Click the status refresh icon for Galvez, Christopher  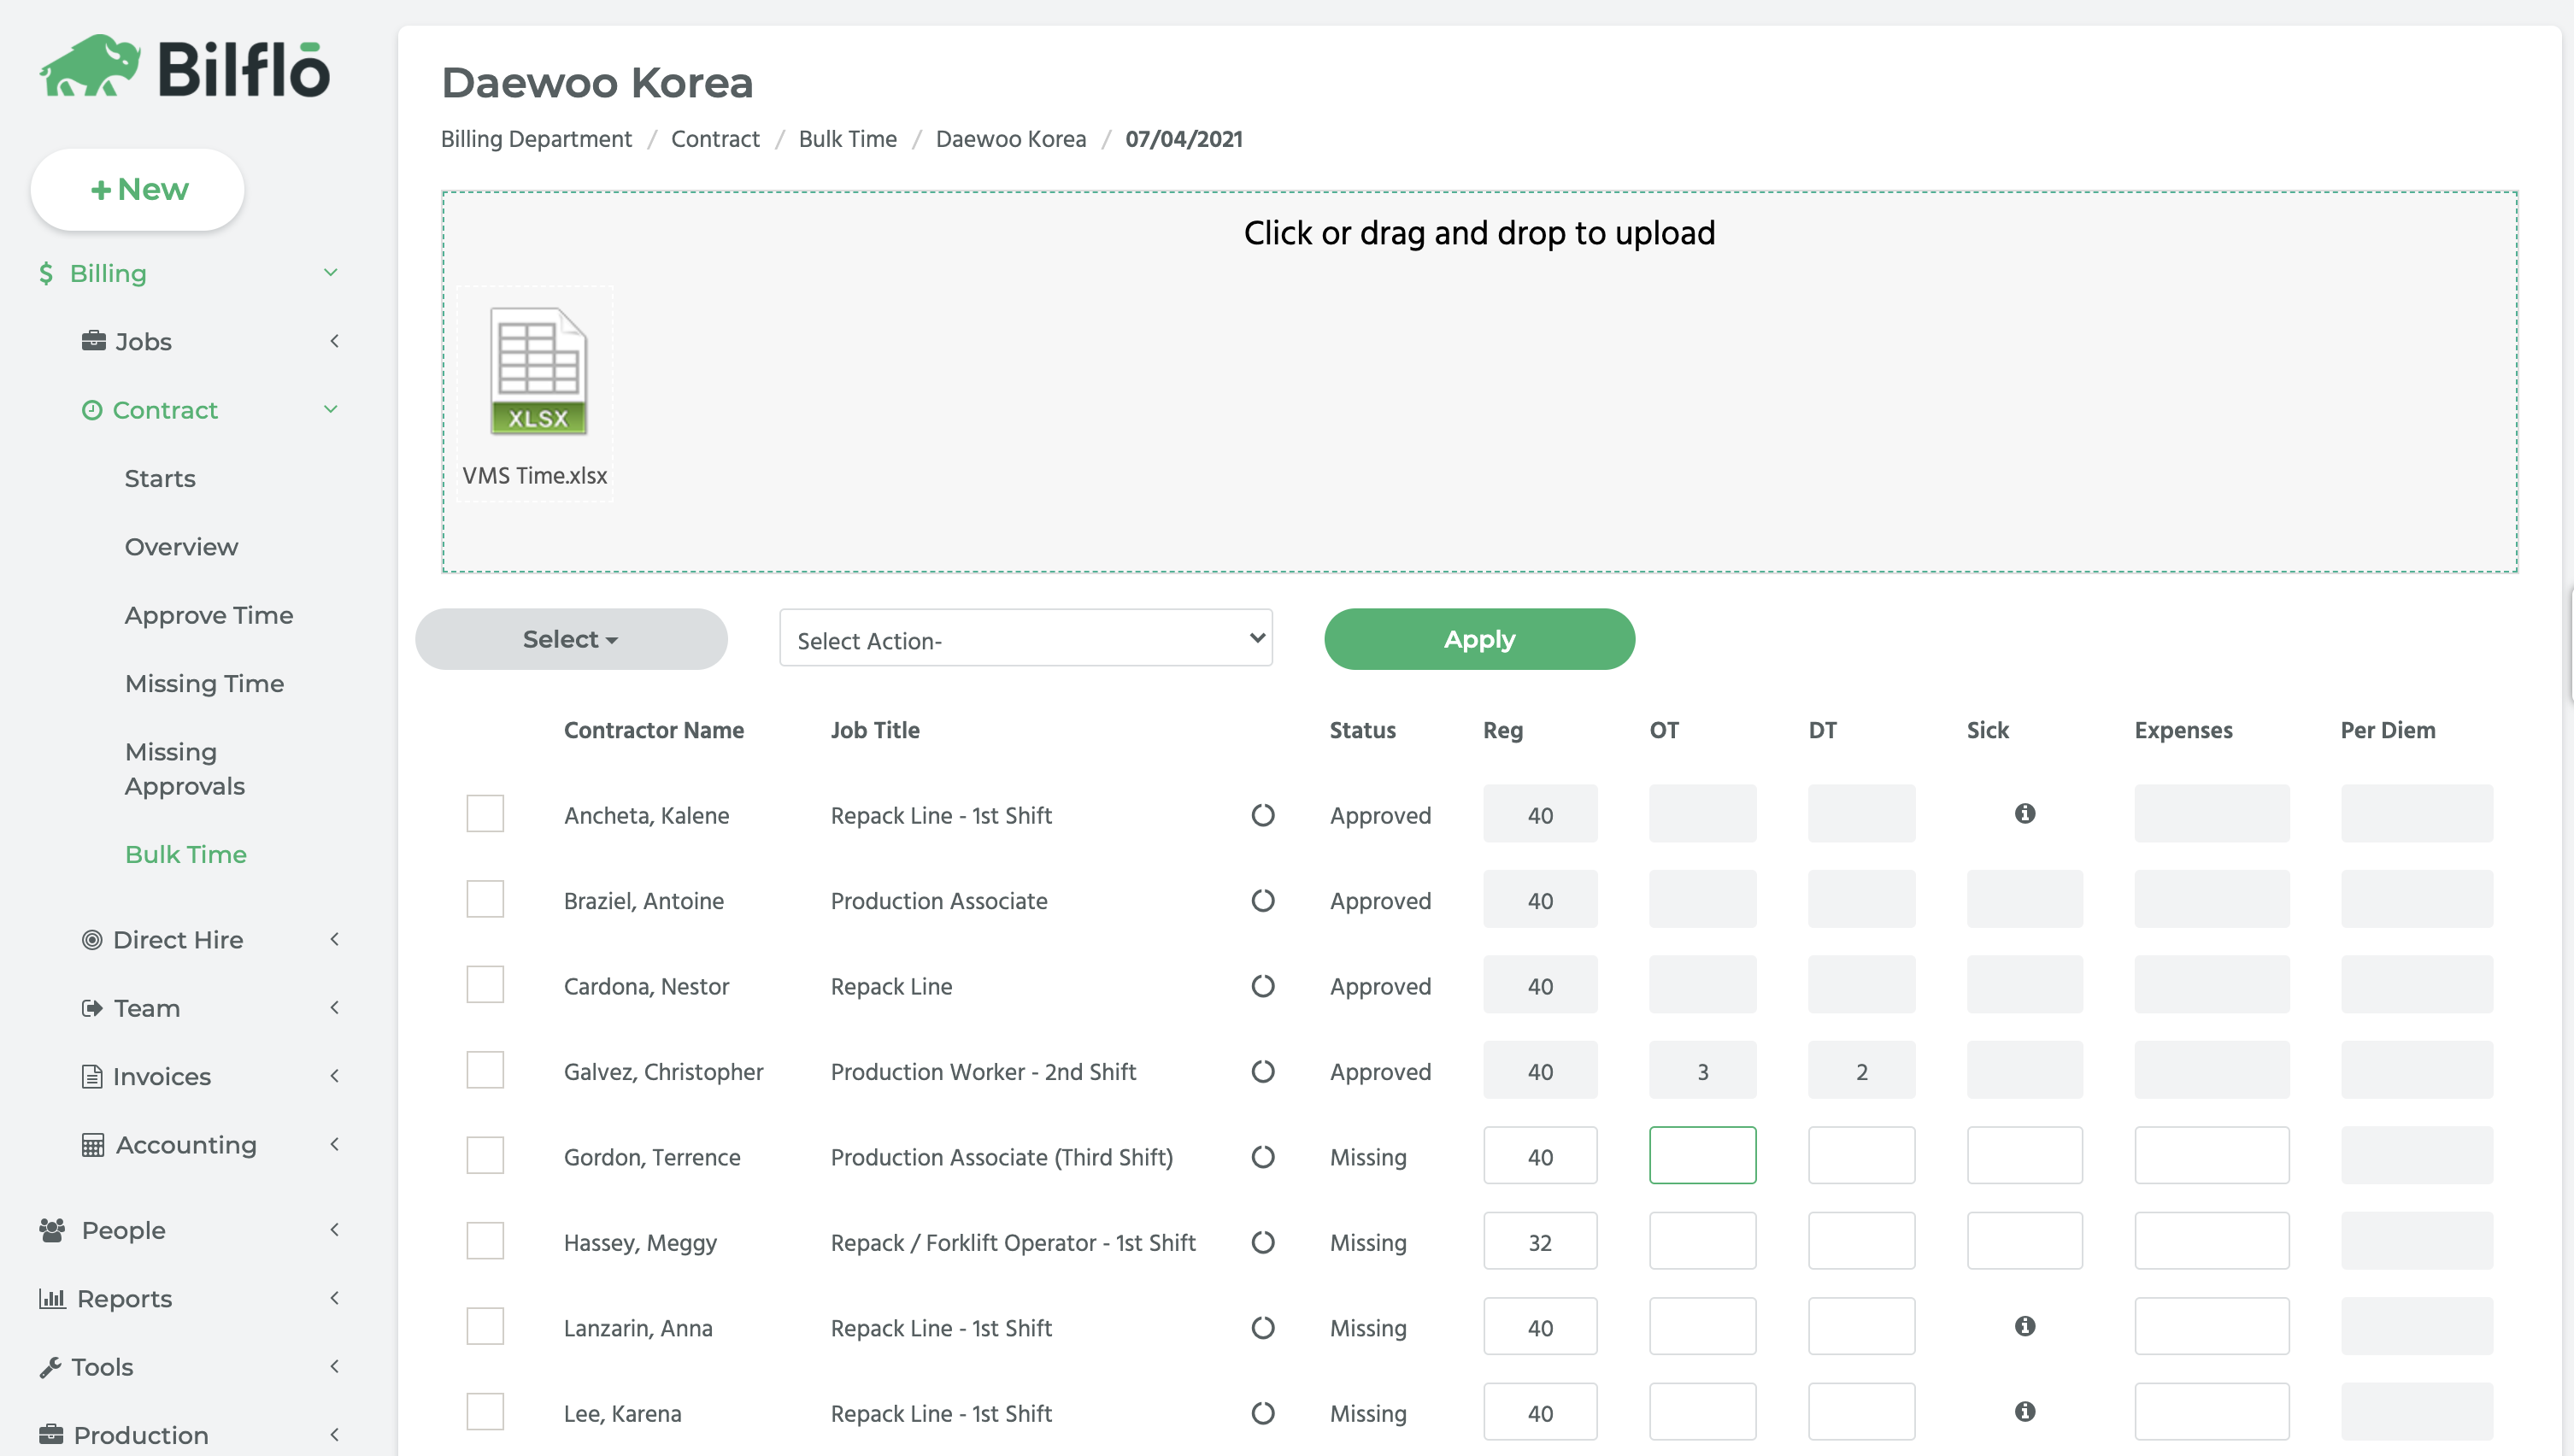point(1263,1071)
